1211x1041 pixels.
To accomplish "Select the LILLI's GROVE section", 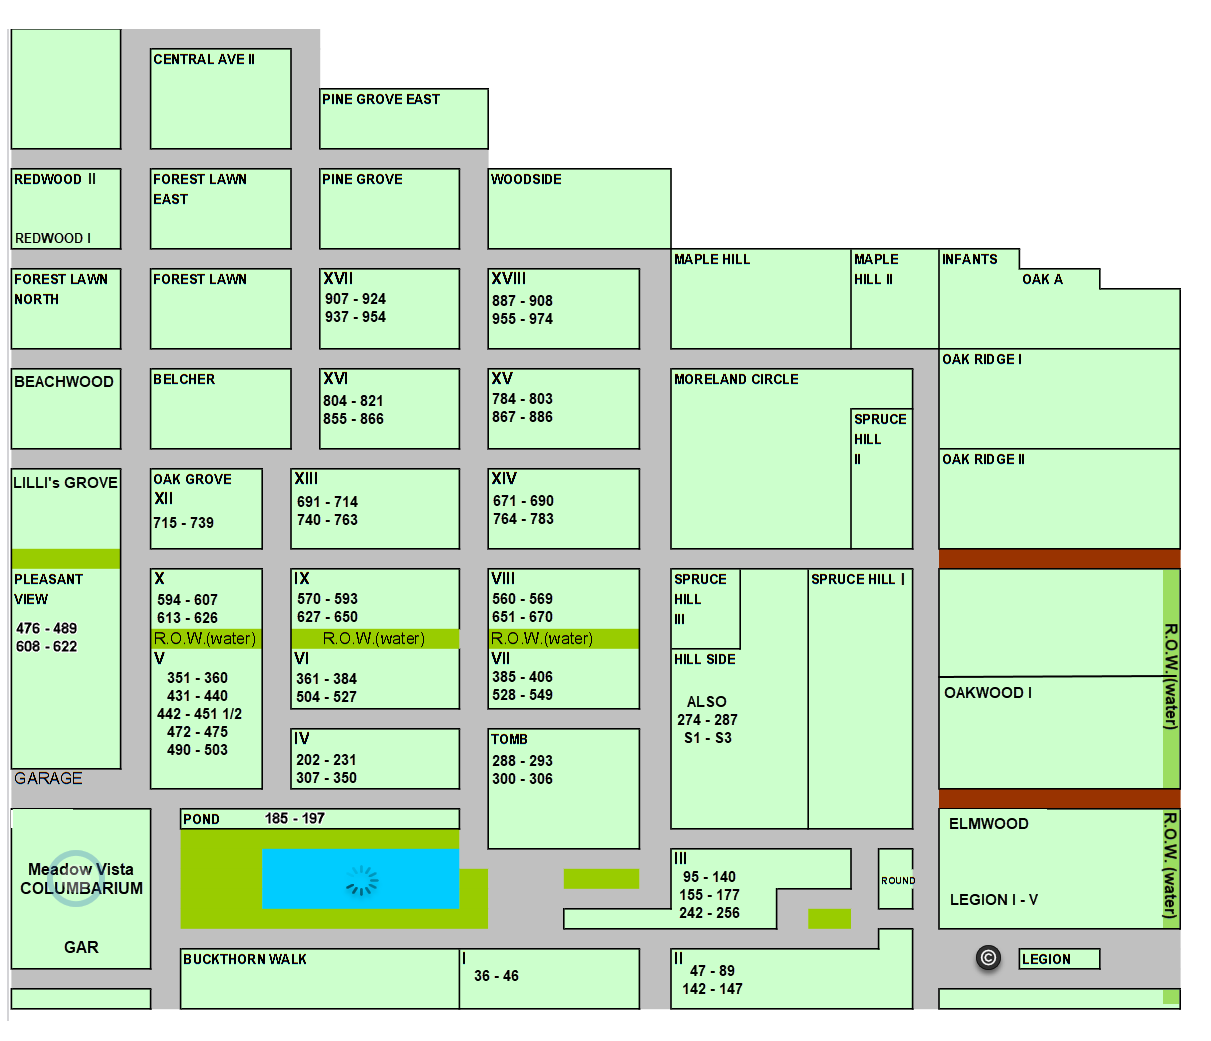I will tap(66, 509).
